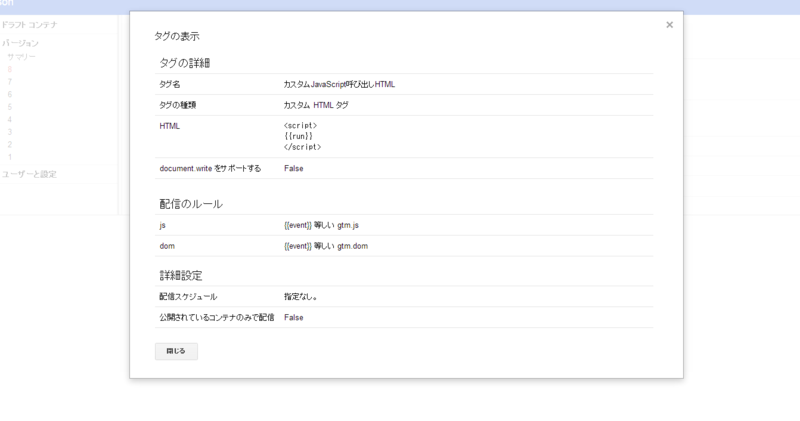
Task: Click the 公開されているコンテナのみで配信 label
Action: pos(217,317)
